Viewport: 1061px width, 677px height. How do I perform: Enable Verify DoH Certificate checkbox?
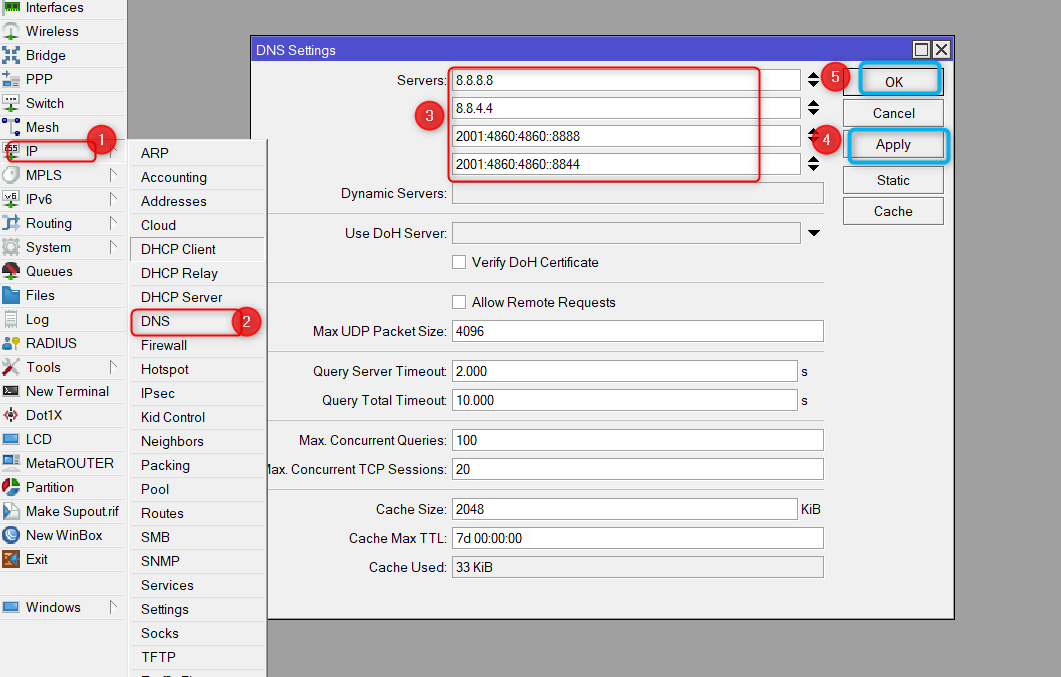[x=459, y=262]
